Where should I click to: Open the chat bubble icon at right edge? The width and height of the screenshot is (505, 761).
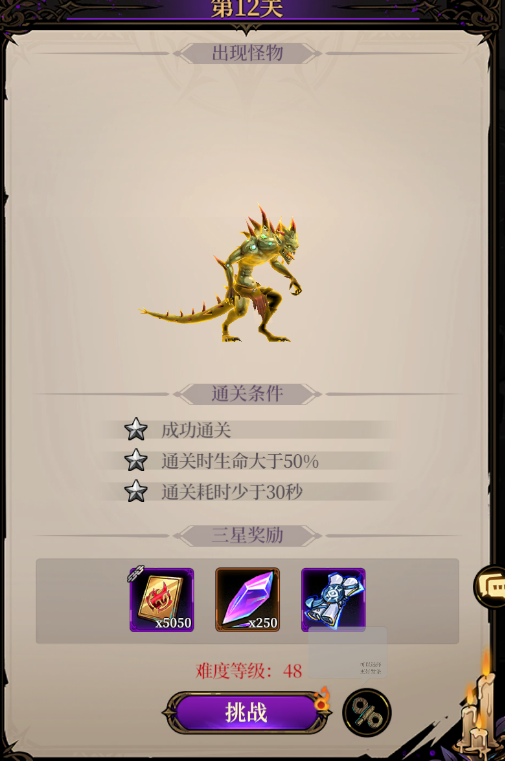(x=490, y=587)
